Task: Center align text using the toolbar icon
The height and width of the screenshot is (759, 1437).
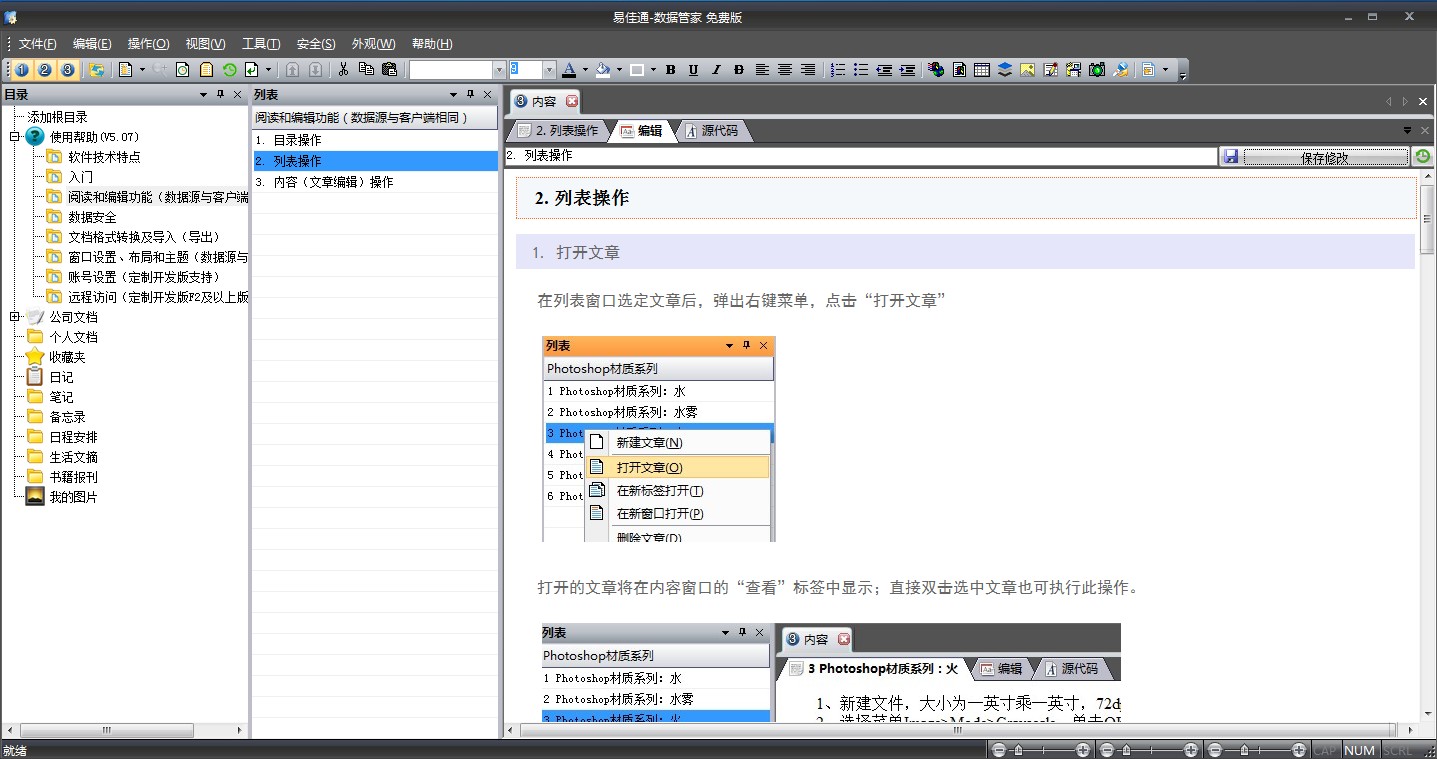Action: pos(785,70)
